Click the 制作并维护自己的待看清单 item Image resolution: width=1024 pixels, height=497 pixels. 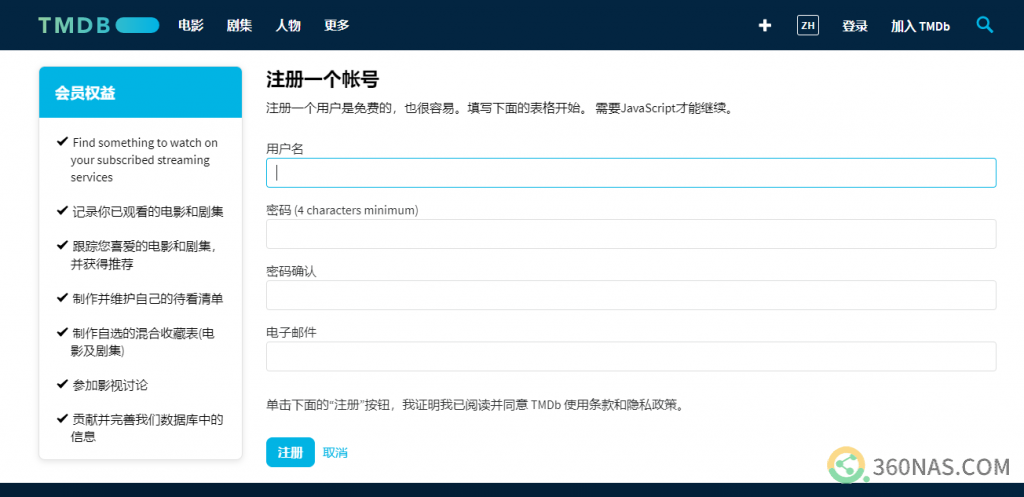140,299
